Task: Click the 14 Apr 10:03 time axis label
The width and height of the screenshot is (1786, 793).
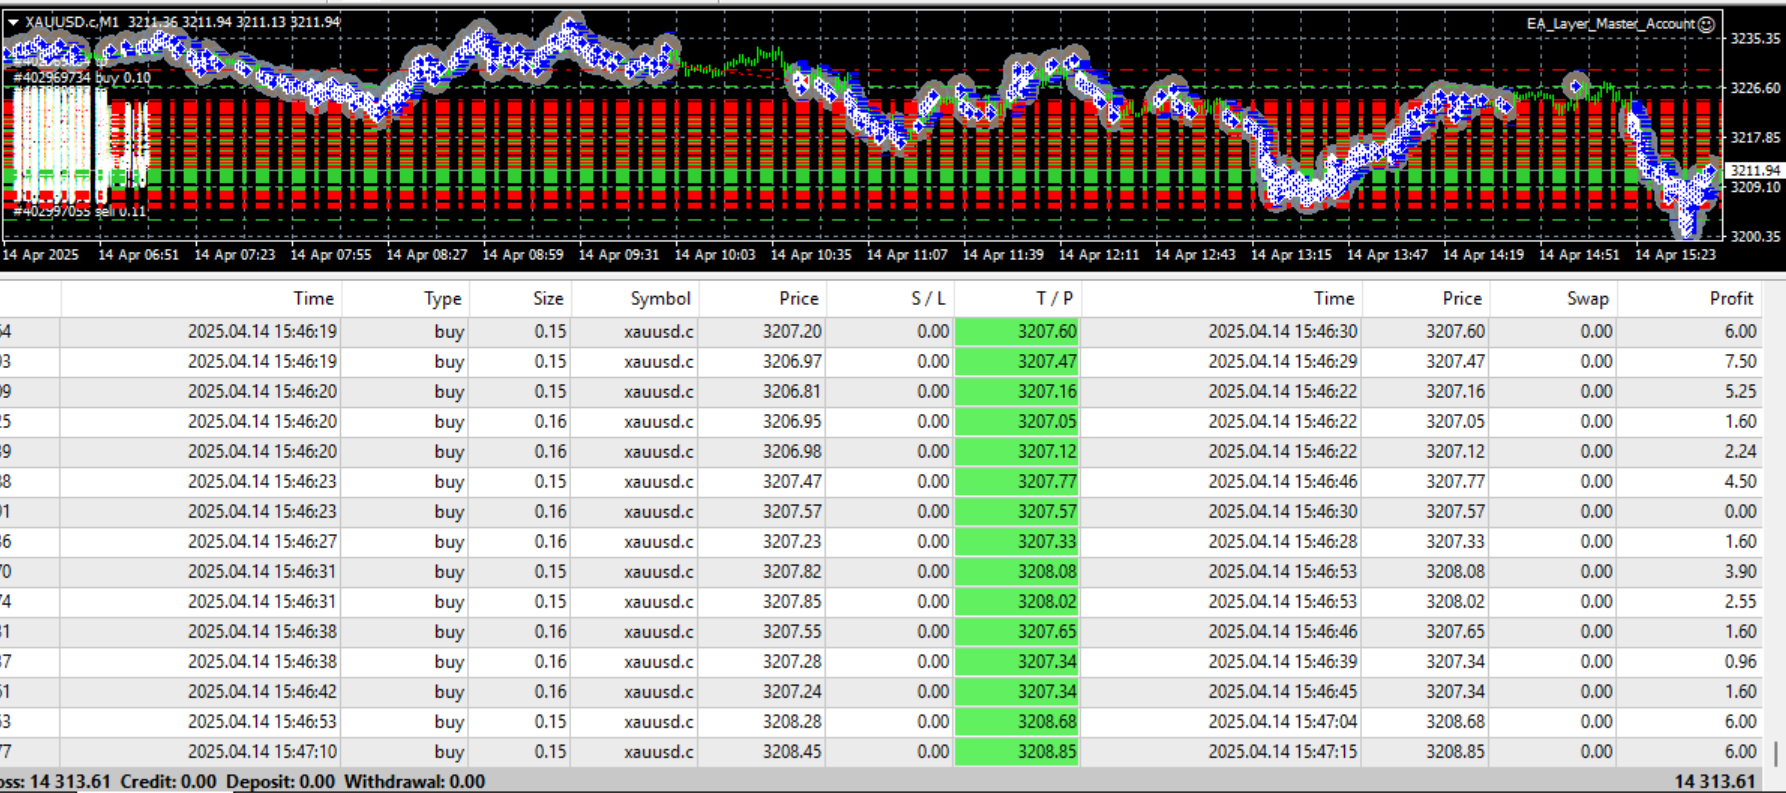Action: [x=714, y=255]
